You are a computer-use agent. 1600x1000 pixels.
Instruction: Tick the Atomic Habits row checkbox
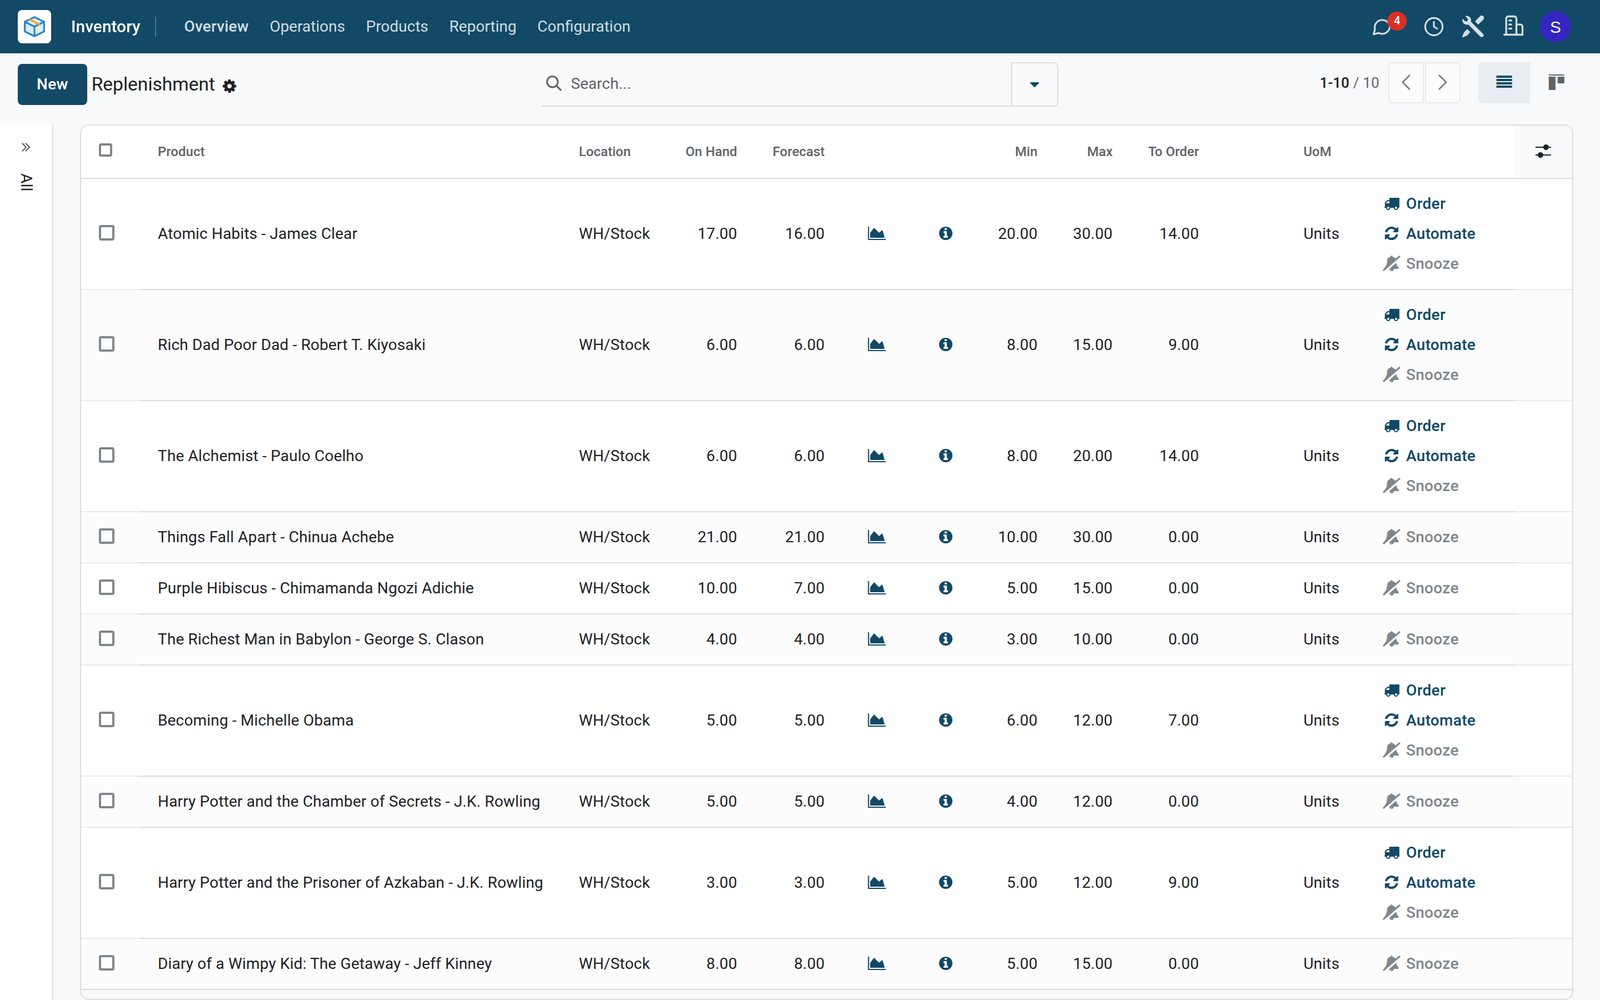(107, 233)
